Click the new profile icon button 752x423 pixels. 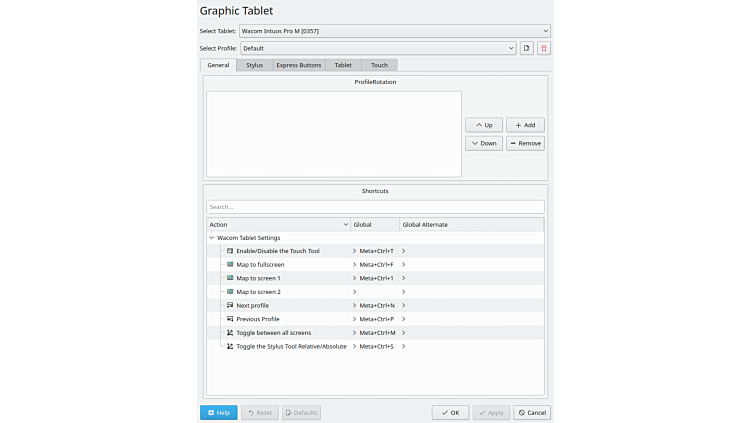click(527, 48)
